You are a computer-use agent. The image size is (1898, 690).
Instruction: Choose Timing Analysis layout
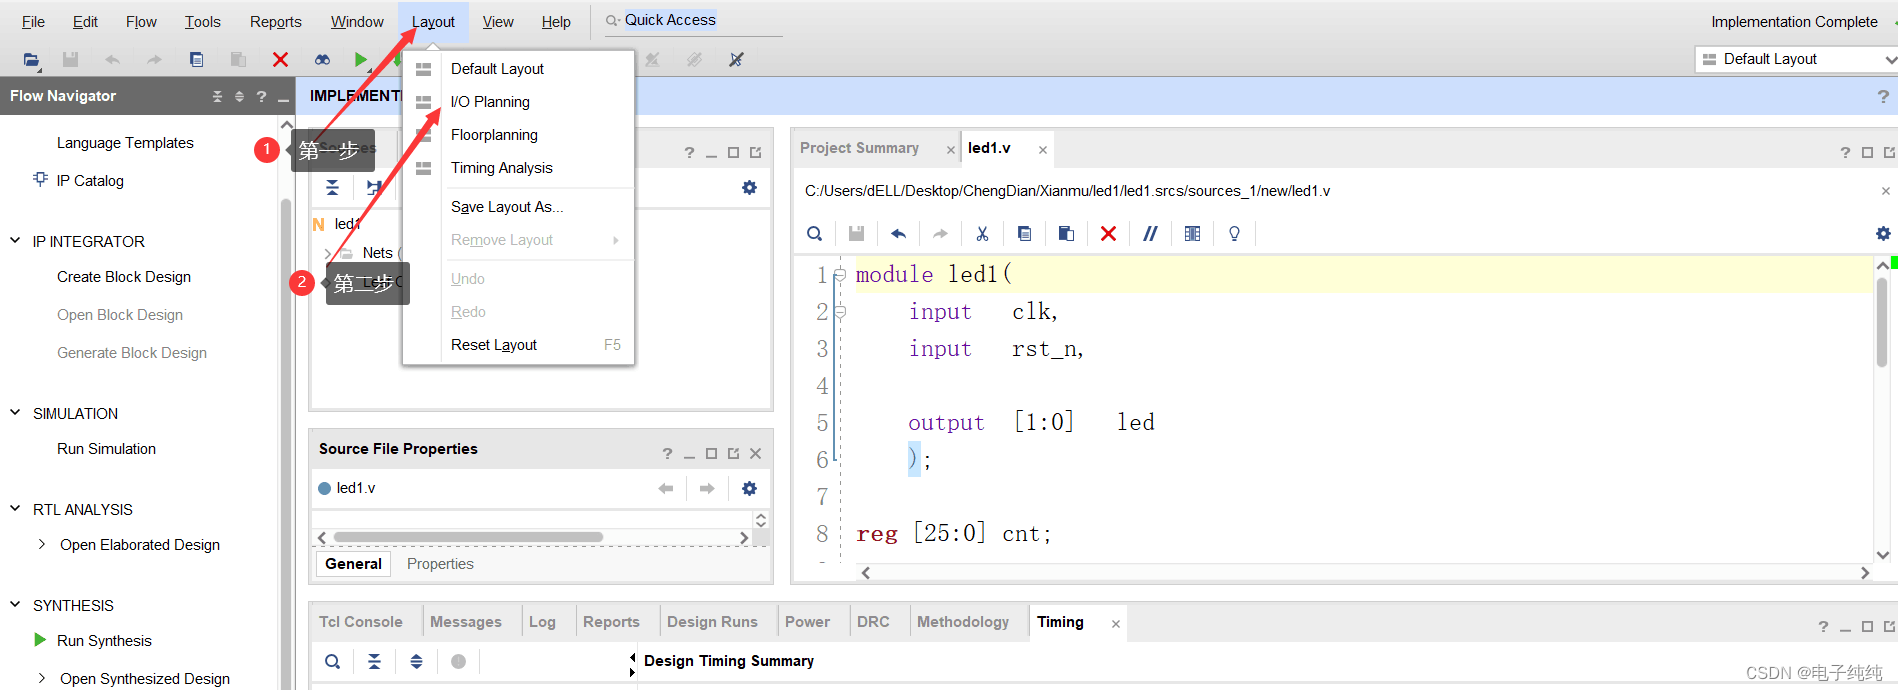point(518,168)
